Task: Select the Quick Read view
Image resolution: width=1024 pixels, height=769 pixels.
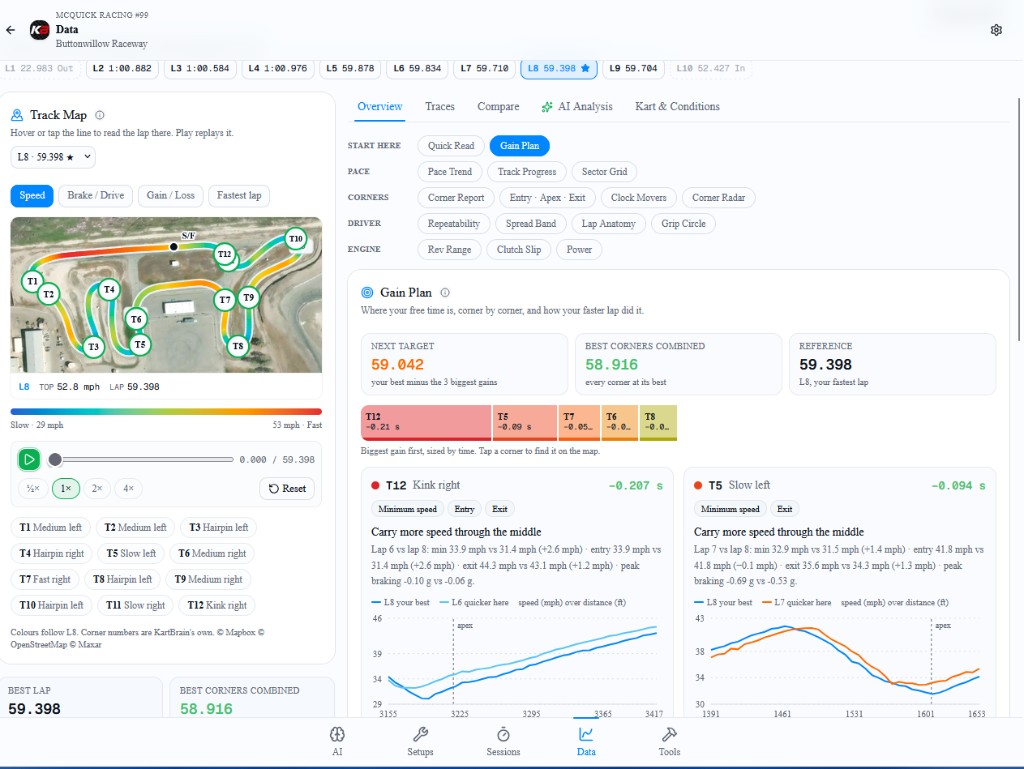Action: [x=451, y=146]
